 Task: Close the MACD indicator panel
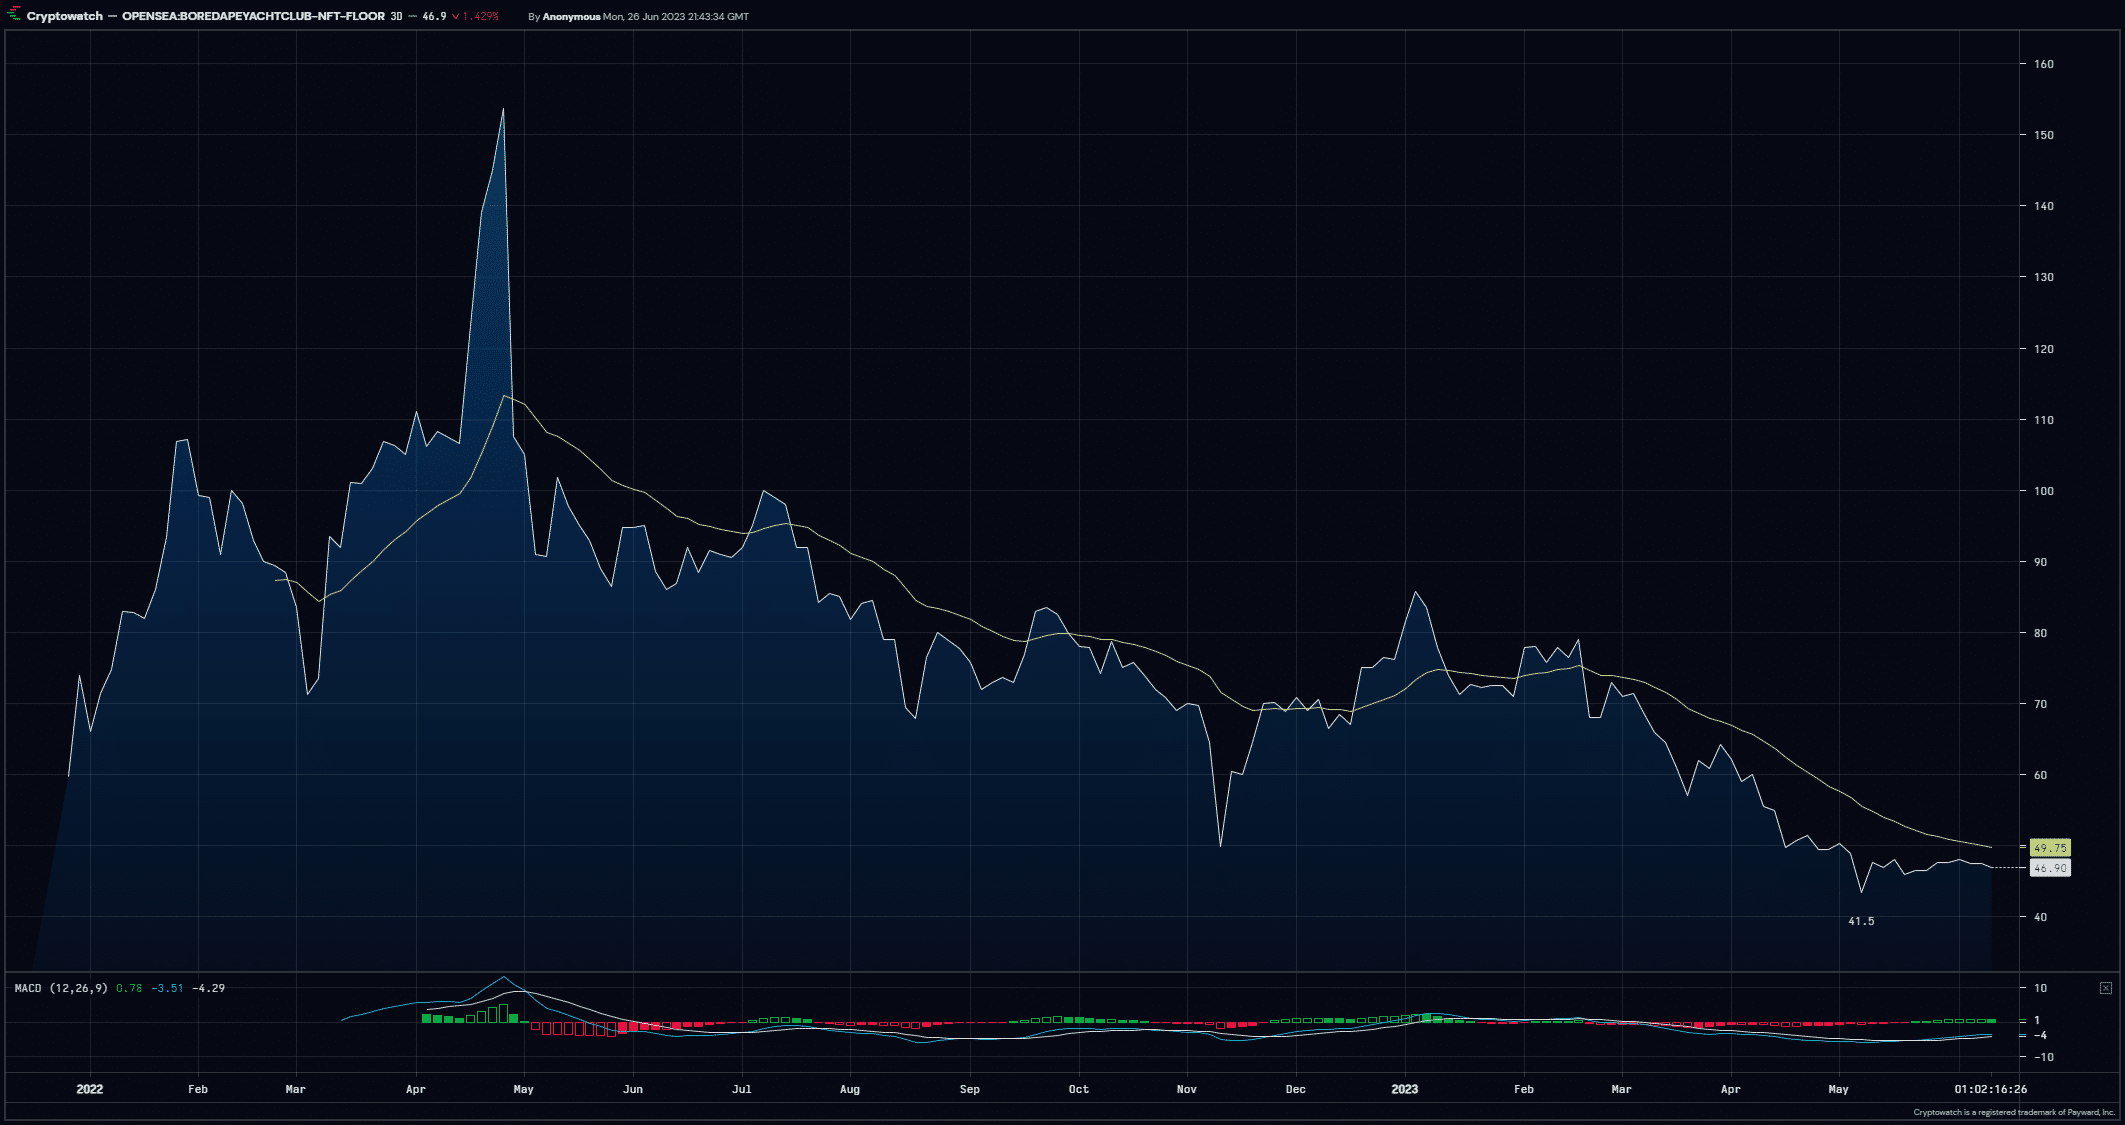pyautogui.click(x=2105, y=988)
